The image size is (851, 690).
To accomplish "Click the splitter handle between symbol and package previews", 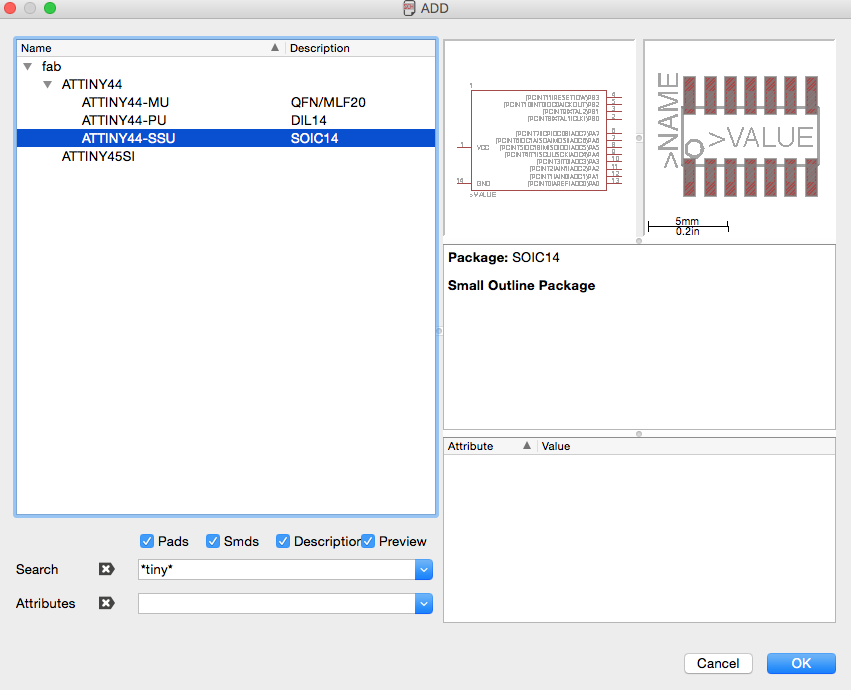I will click(x=639, y=138).
